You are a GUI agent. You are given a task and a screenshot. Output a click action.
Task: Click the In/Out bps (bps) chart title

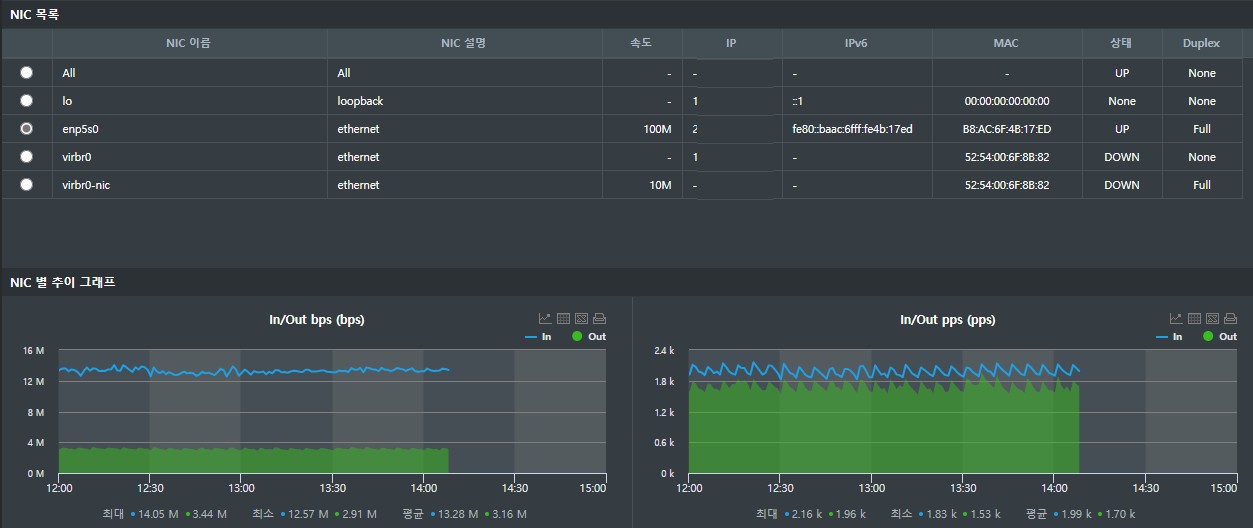317,320
